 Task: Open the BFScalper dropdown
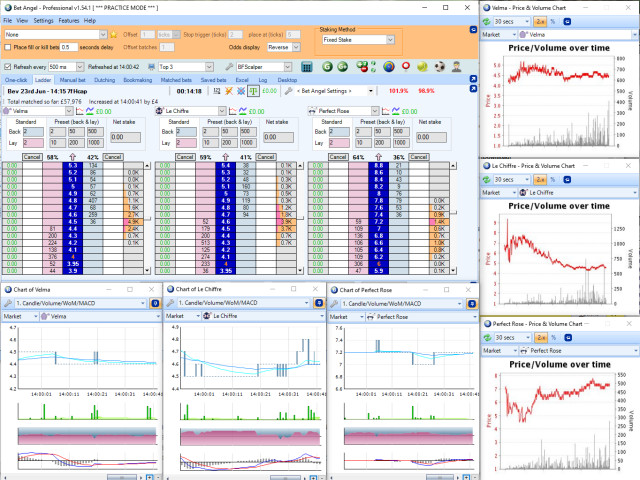[288, 67]
